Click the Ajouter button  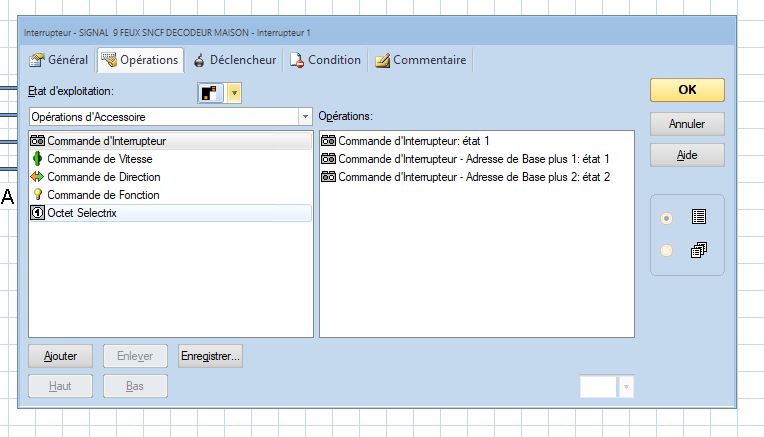60,356
